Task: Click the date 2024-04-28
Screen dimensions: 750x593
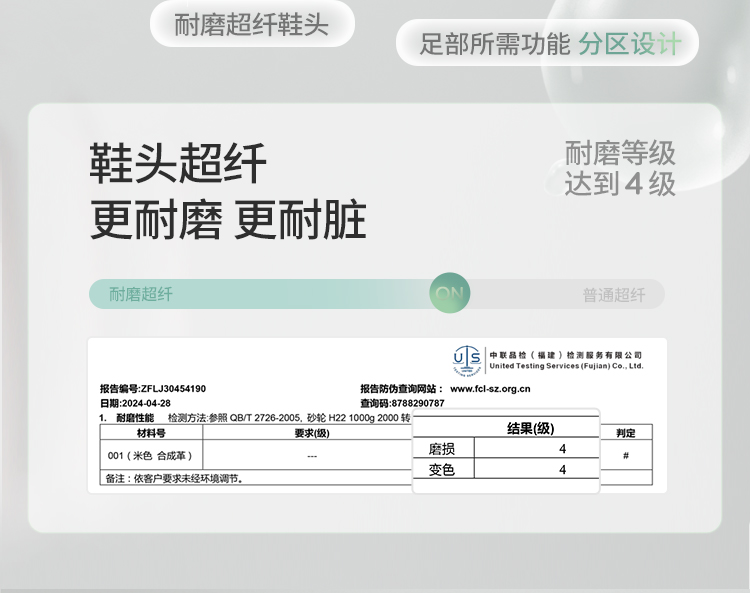Action: click(x=146, y=403)
